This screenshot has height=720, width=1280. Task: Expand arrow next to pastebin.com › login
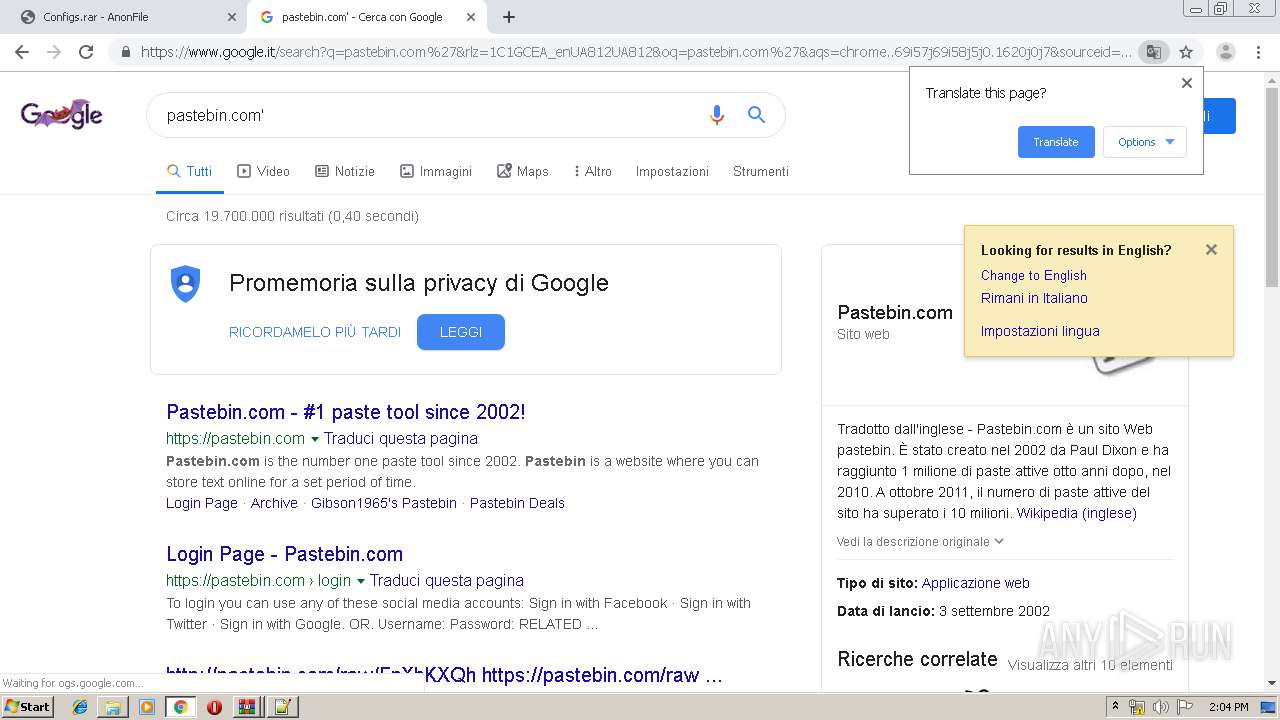[x=360, y=581]
